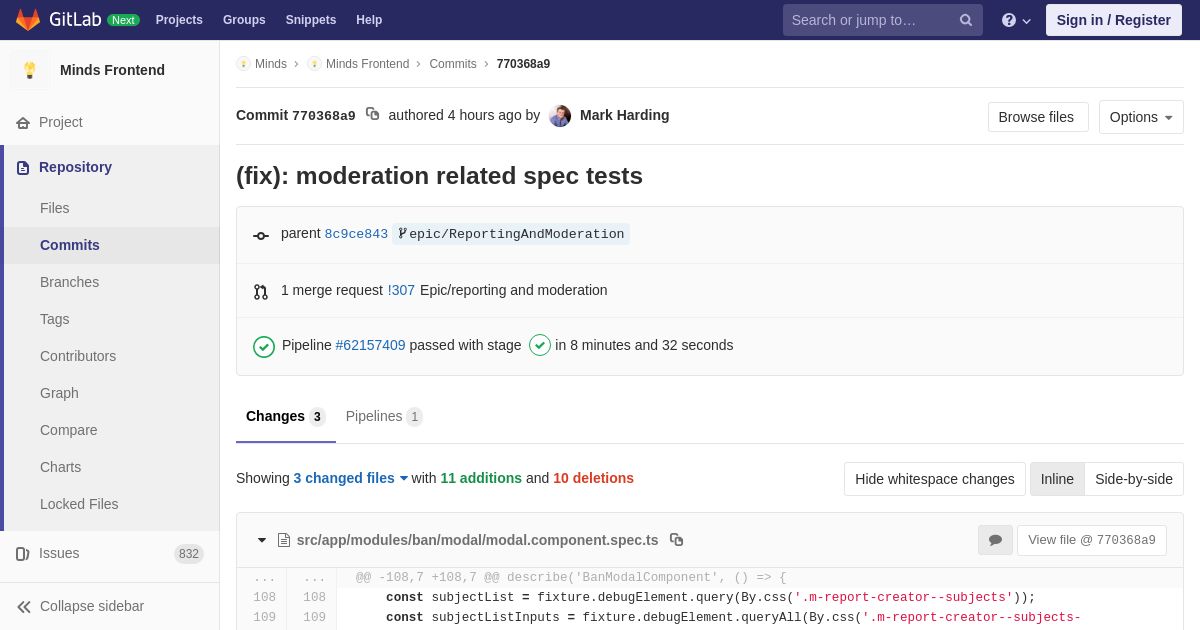
Task: Switch to Inline diff view
Action: point(1057,479)
